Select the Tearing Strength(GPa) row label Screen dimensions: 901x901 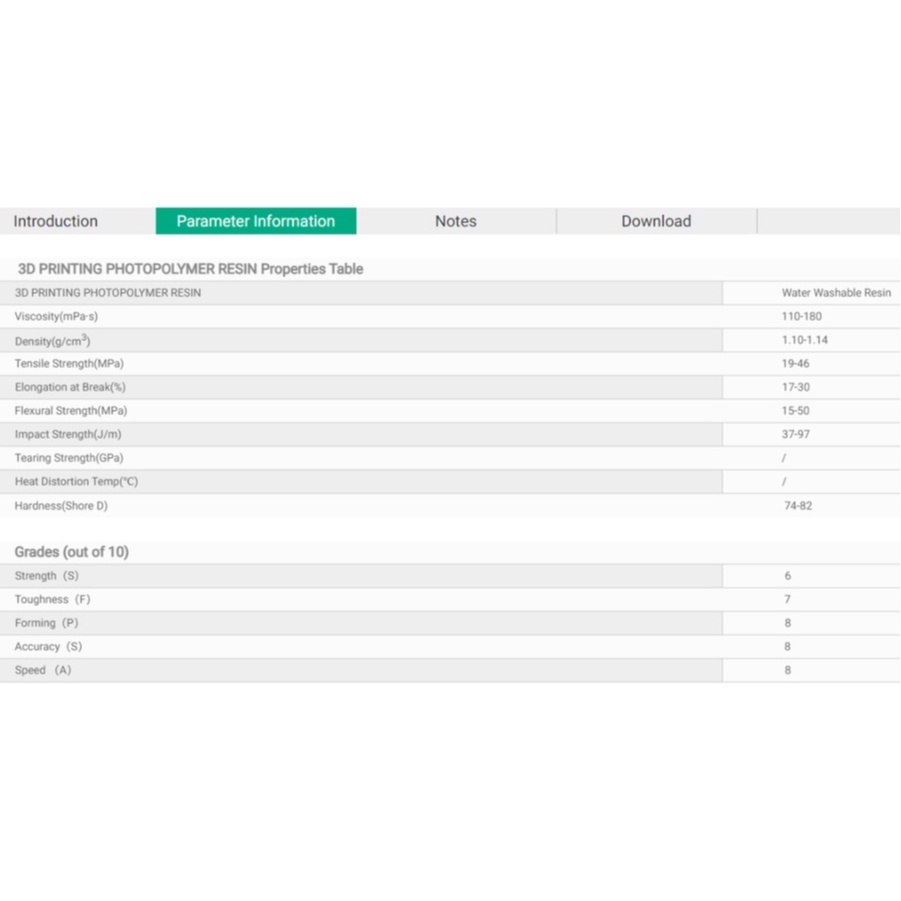pos(69,458)
